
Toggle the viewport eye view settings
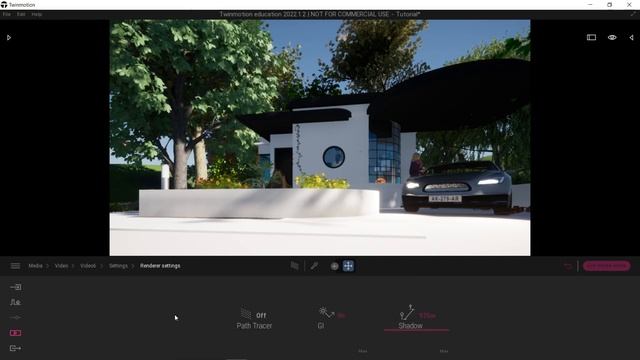tap(612, 38)
